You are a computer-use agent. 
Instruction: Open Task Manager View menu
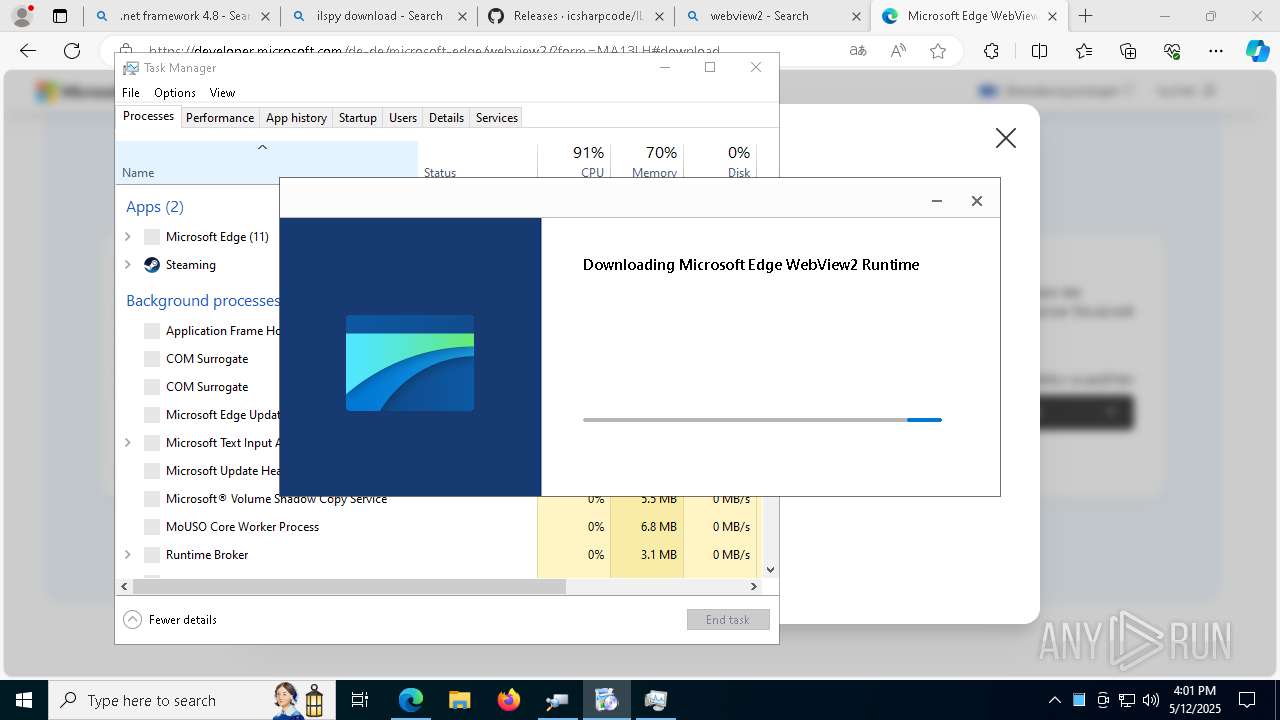pos(222,93)
